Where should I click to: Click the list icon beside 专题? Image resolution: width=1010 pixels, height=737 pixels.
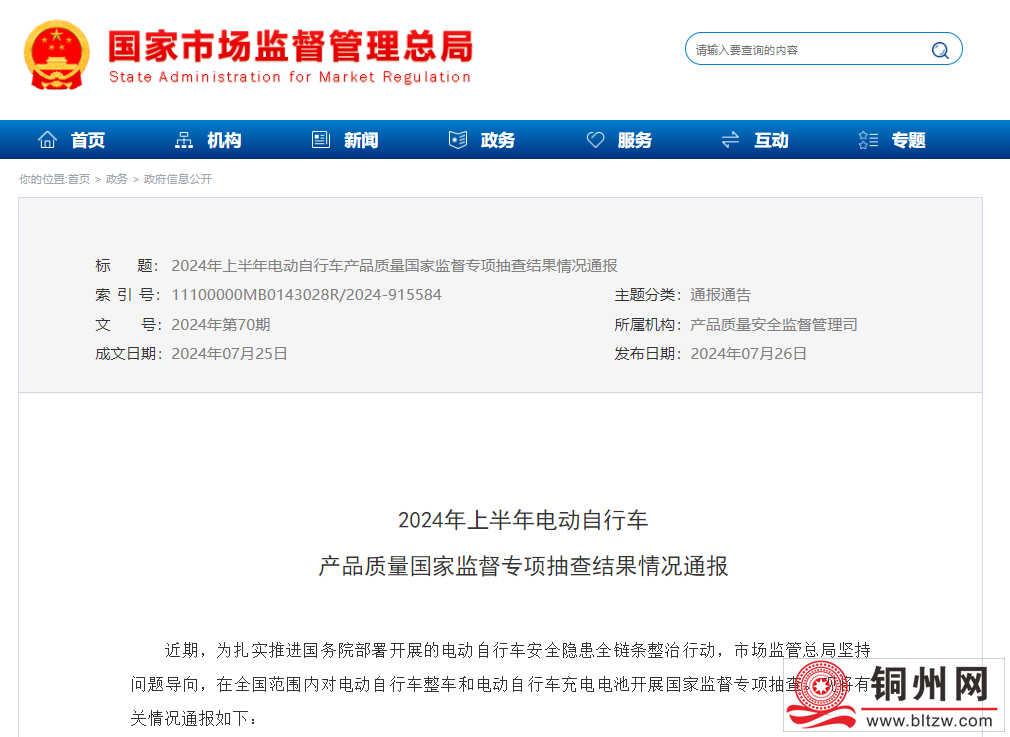tap(868, 140)
